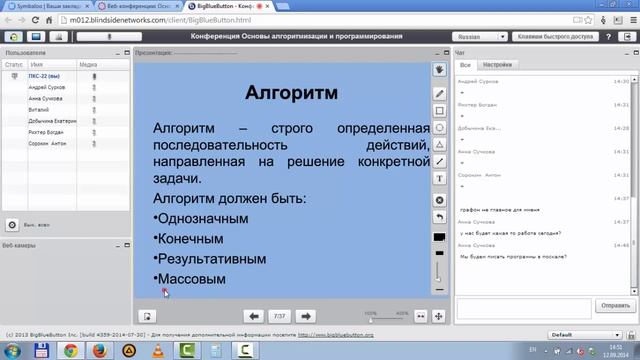Open Chrome from the taskbar
640x360 pixels.
[x=70, y=351]
